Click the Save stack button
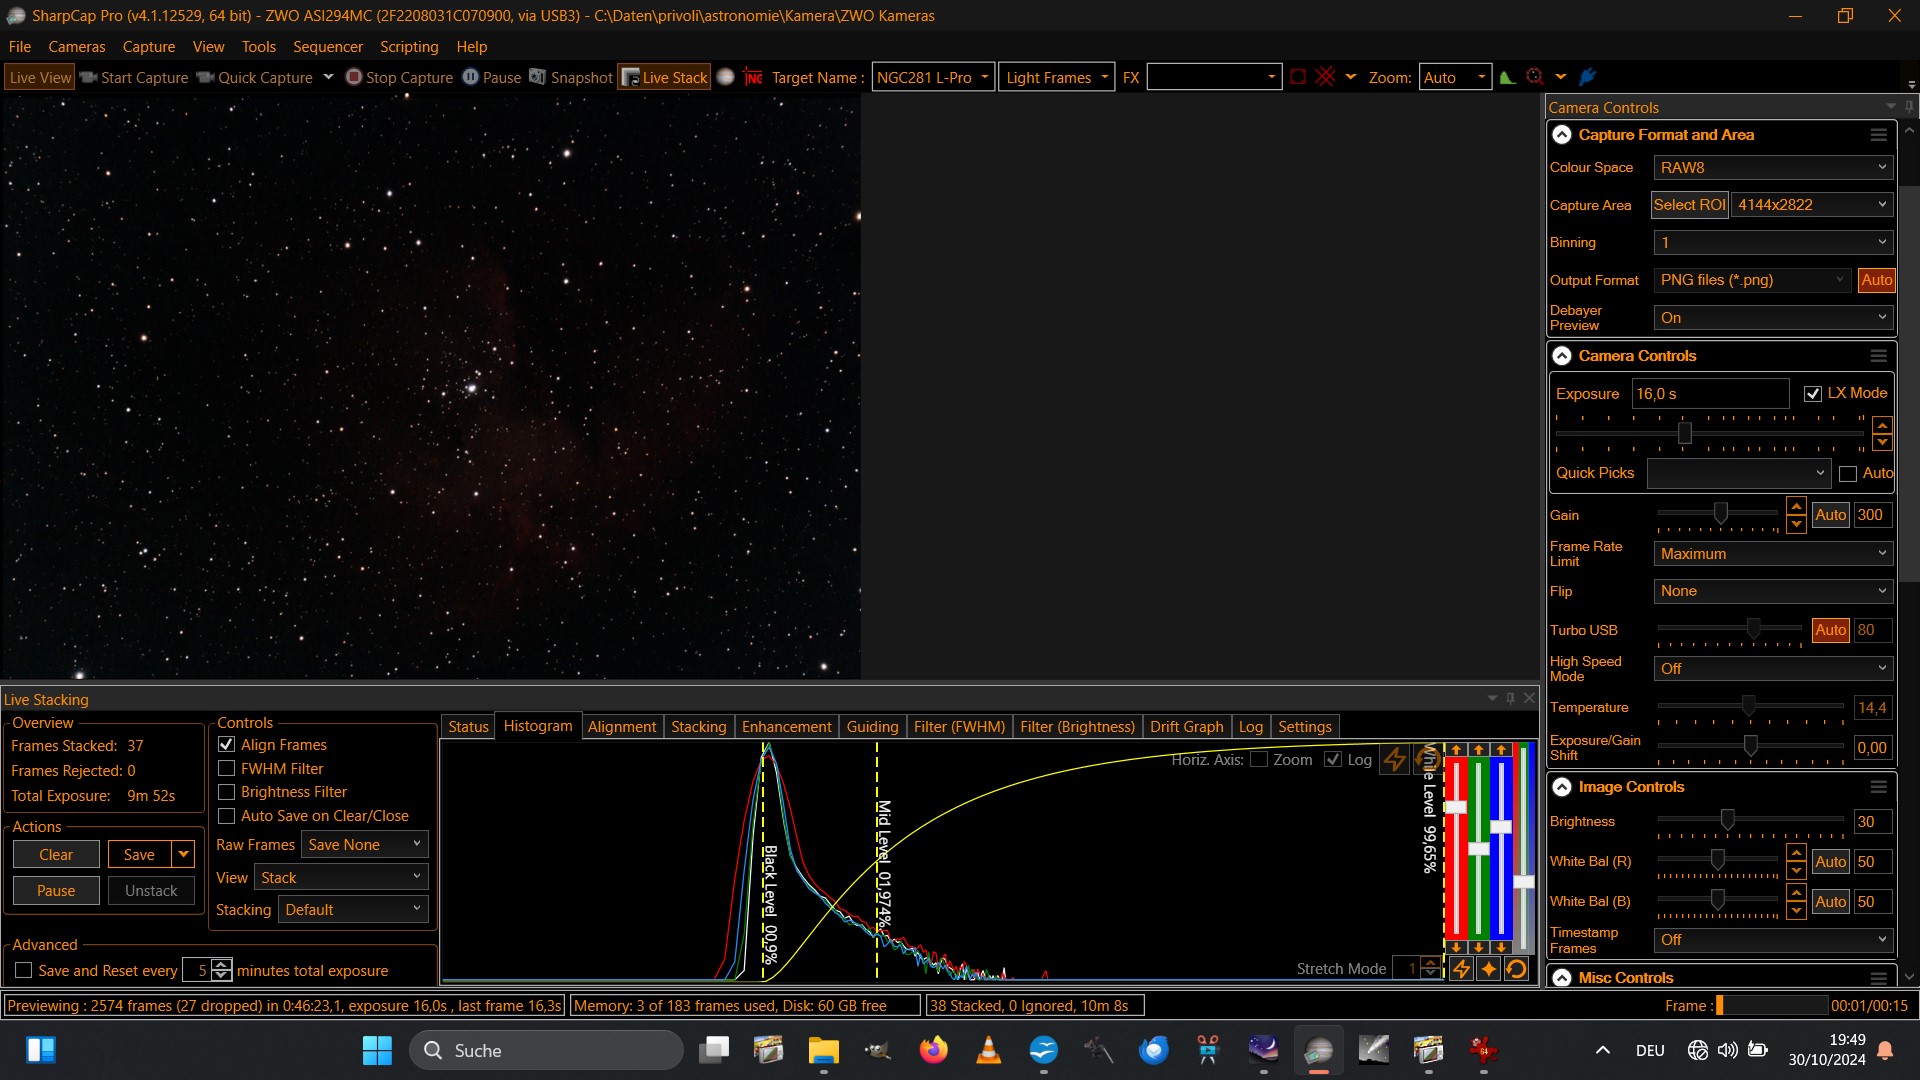 click(x=139, y=855)
